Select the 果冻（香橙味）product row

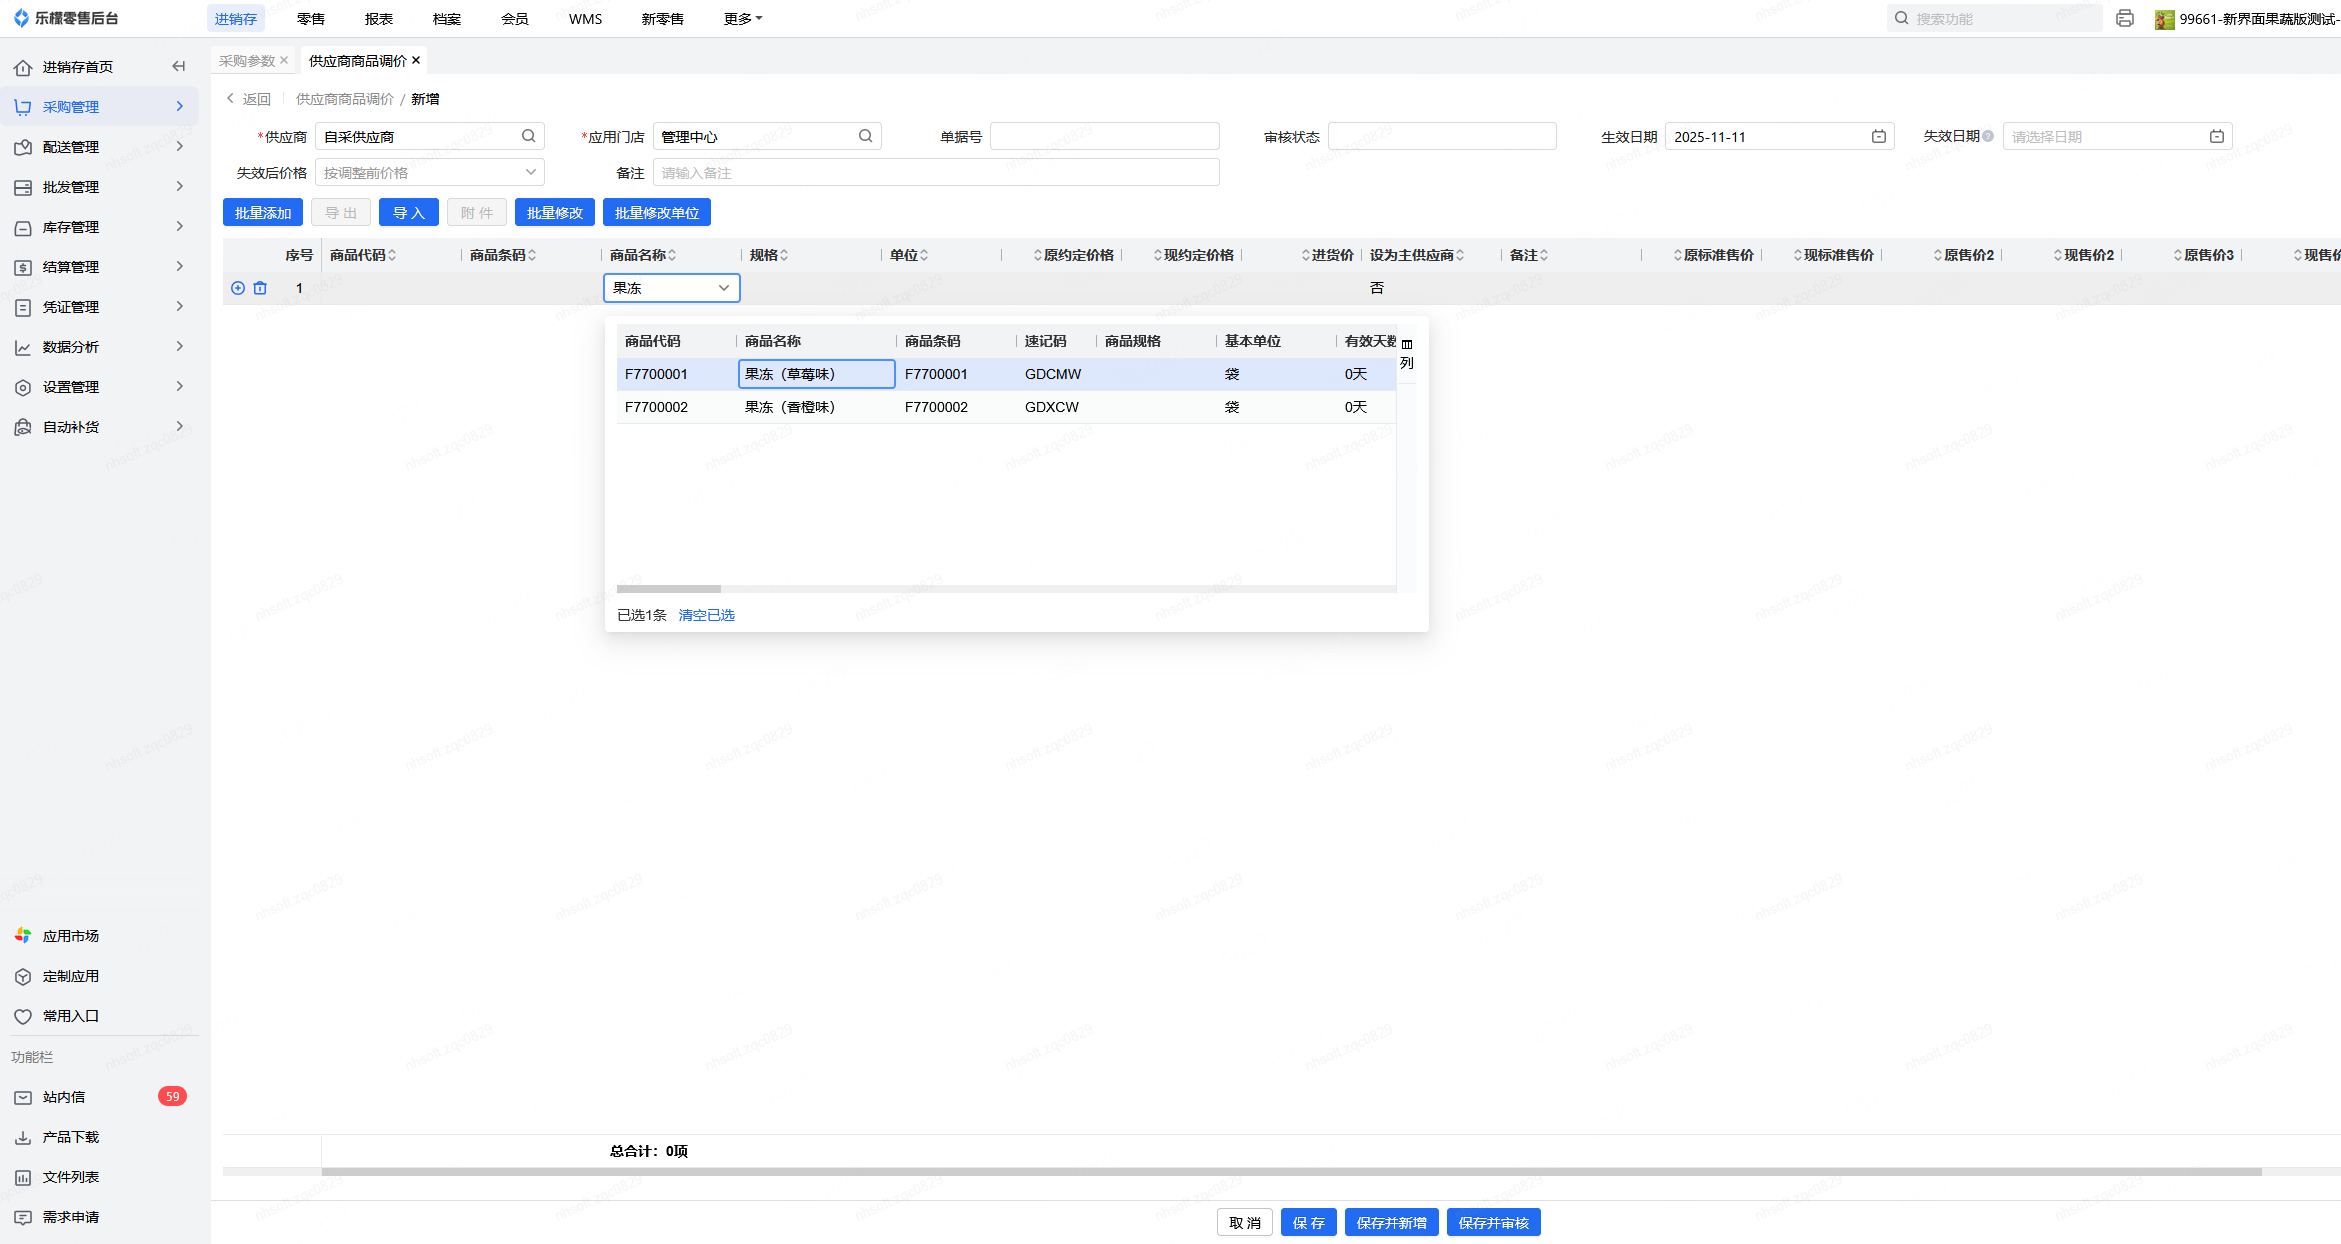point(790,407)
